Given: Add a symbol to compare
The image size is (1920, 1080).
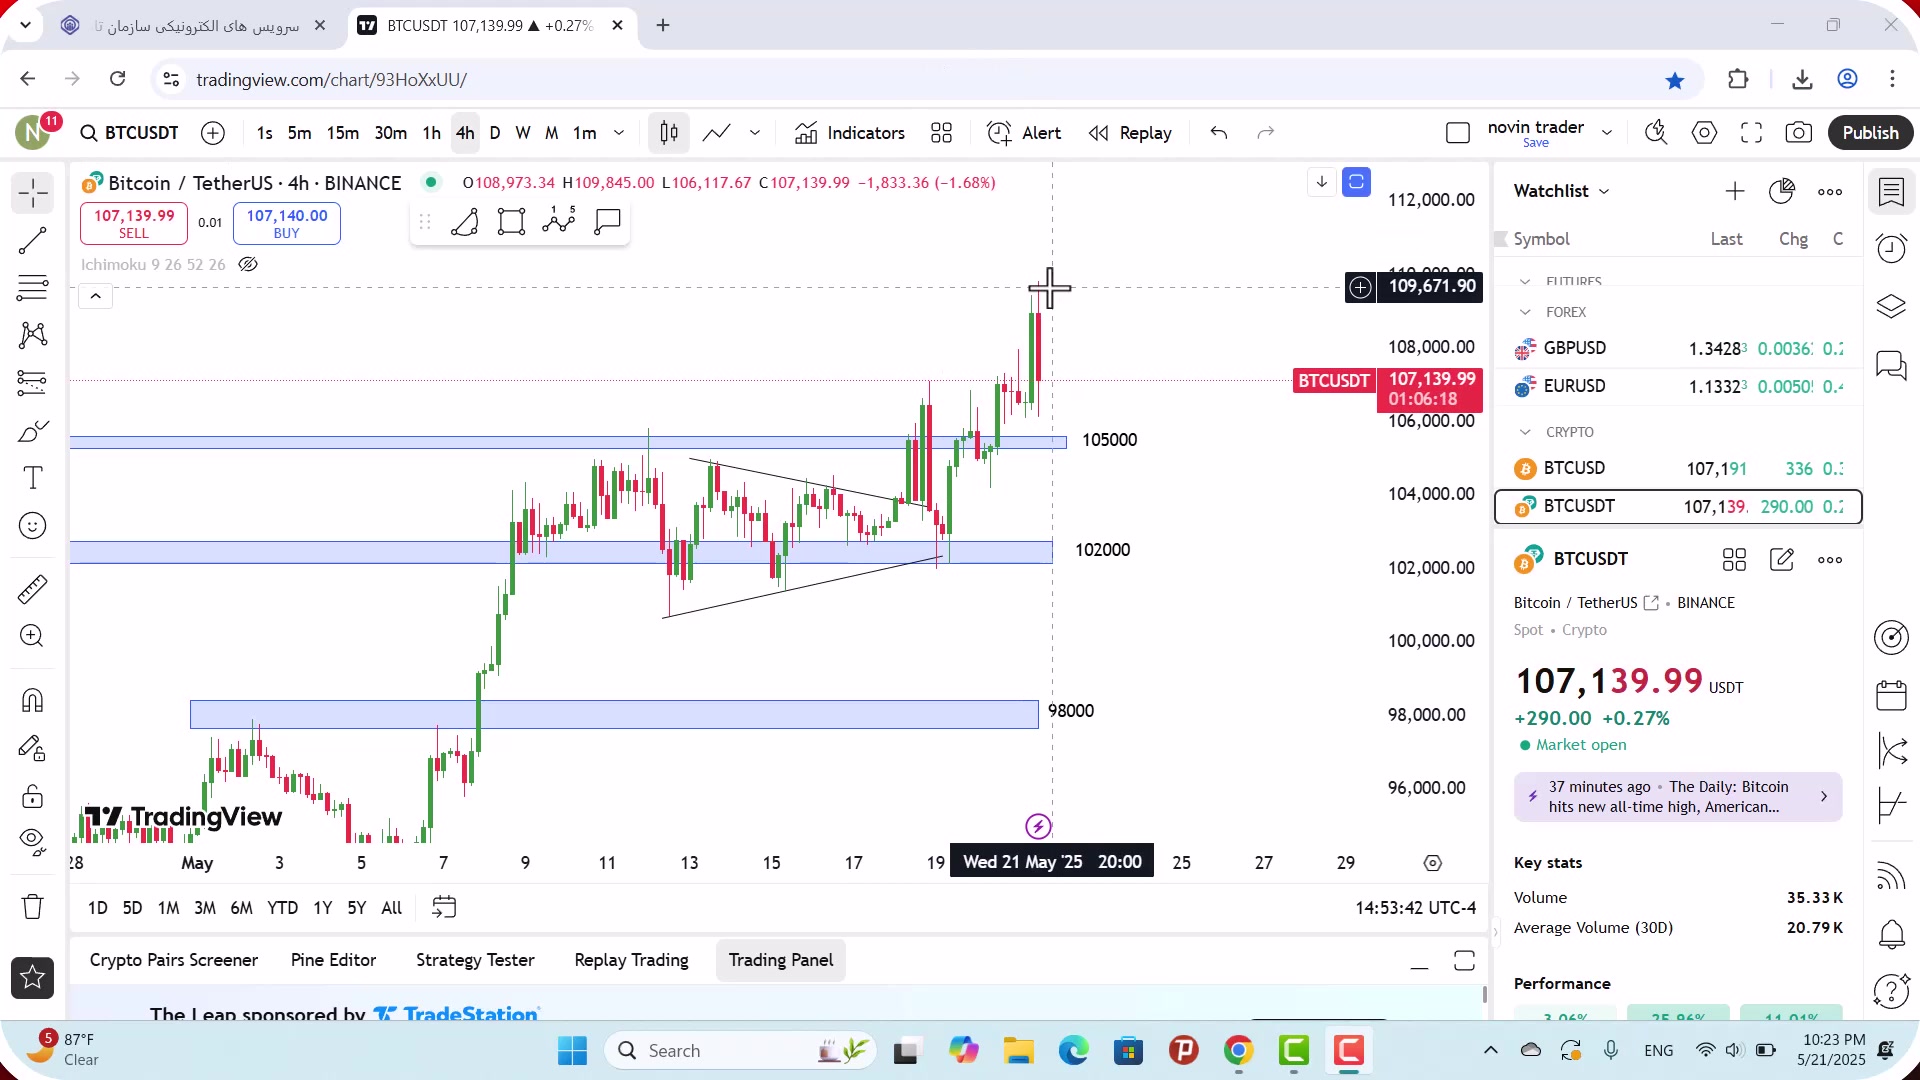Looking at the screenshot, I should (213, 133).
